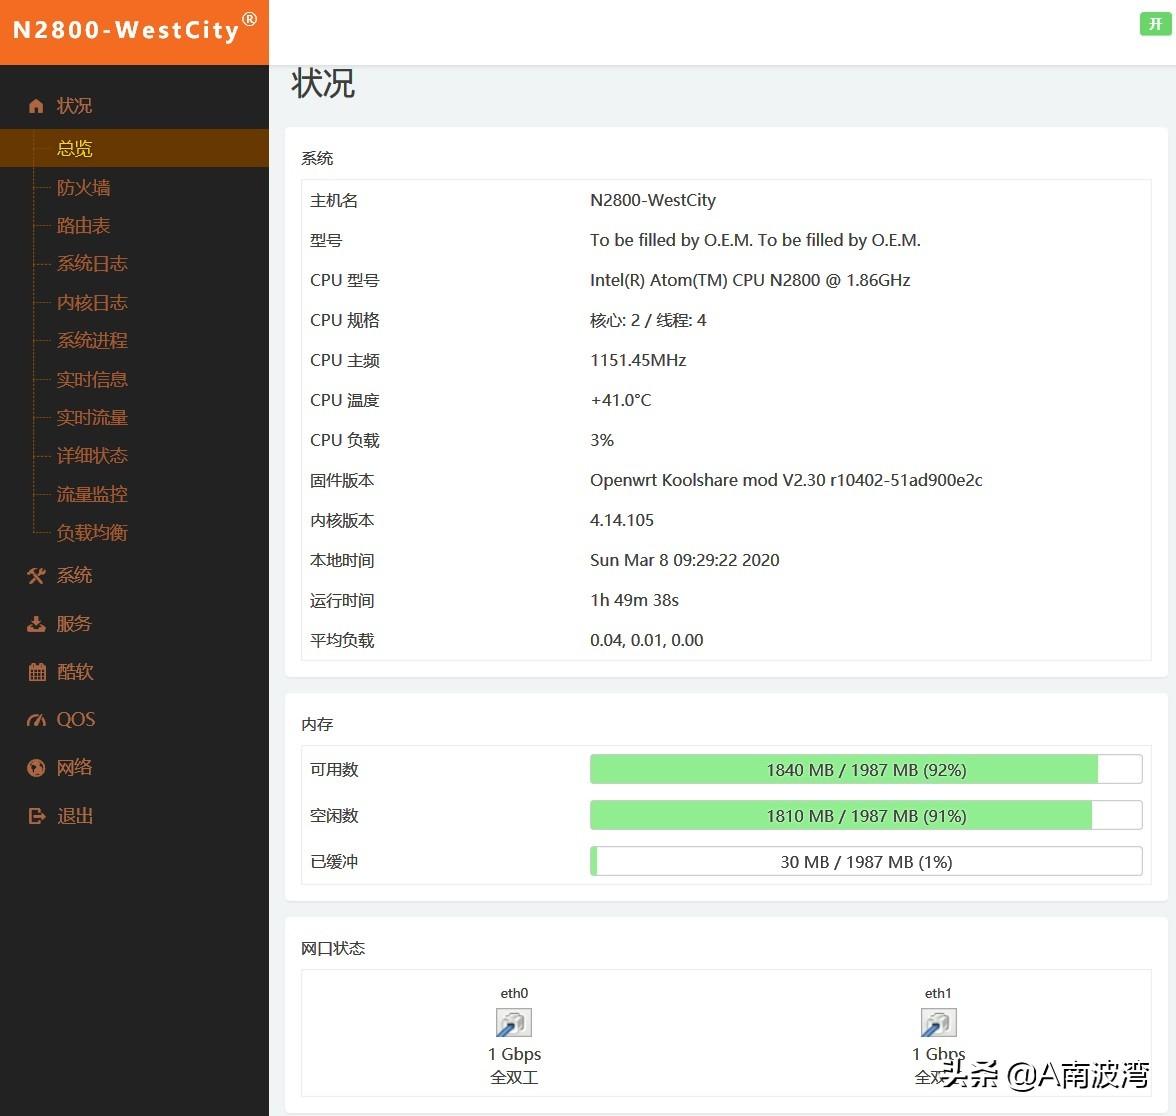Click the globe icon beside 网络
Image resolution: width=1176 pixels, height=1116 pixels.
(x=37, y=768)
